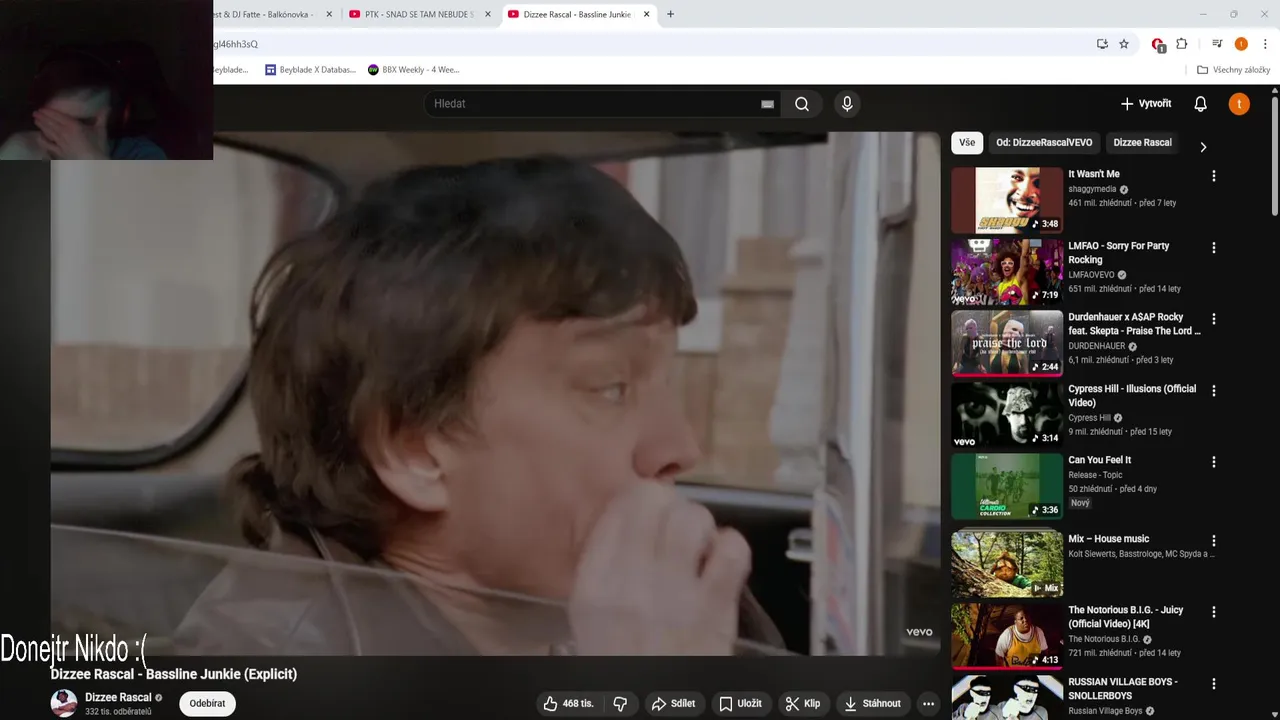
Task: Open options menu for Russian Village Boys video
Action: point(1214,684)
